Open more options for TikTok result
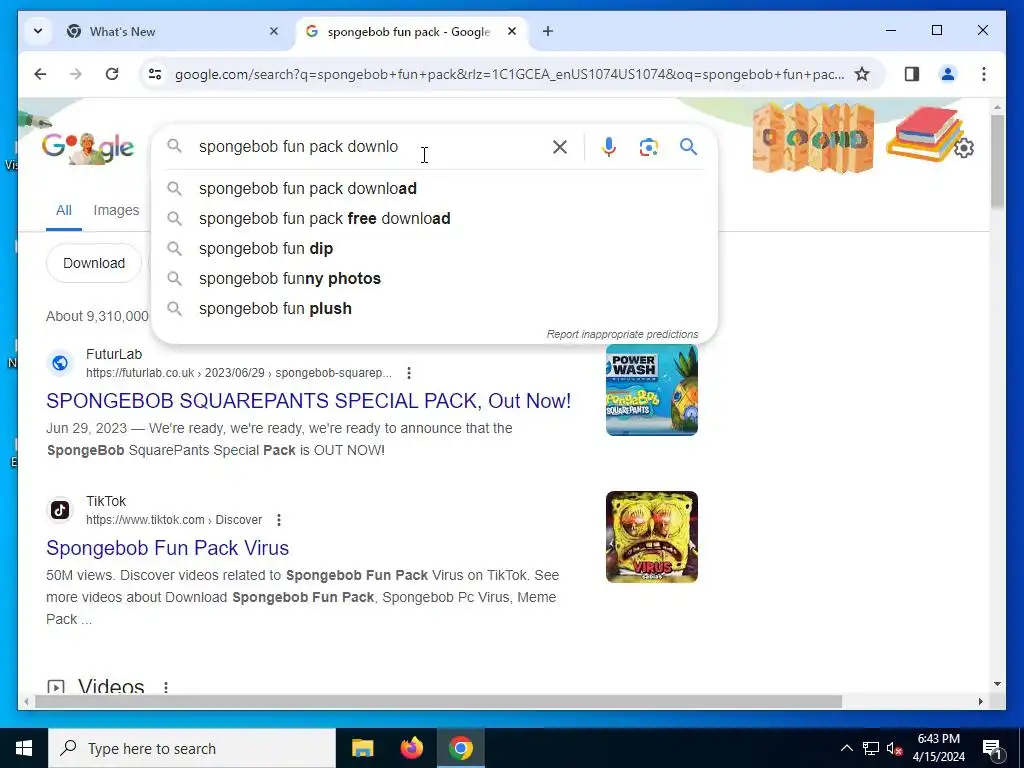 279,520
